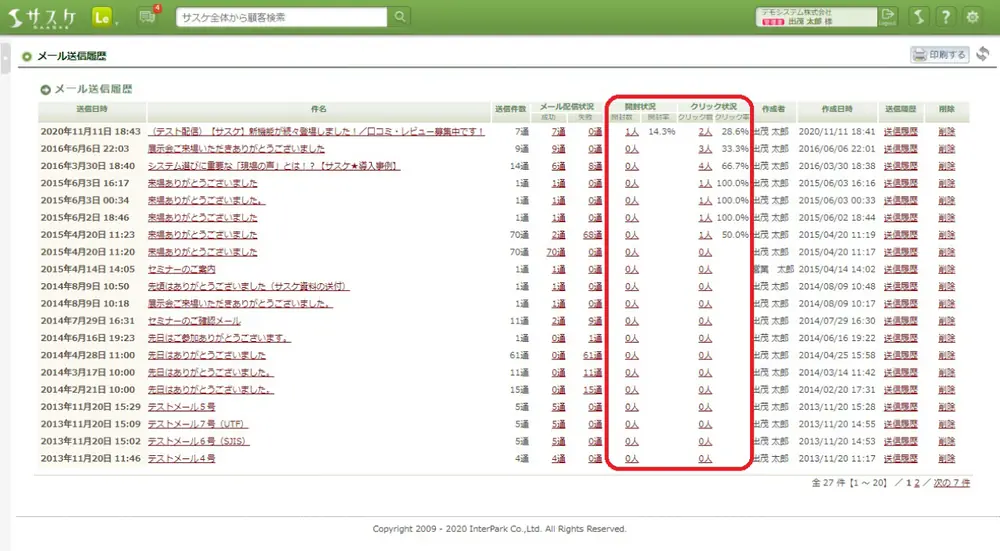Click the magnifier search button

click(399, 17)
